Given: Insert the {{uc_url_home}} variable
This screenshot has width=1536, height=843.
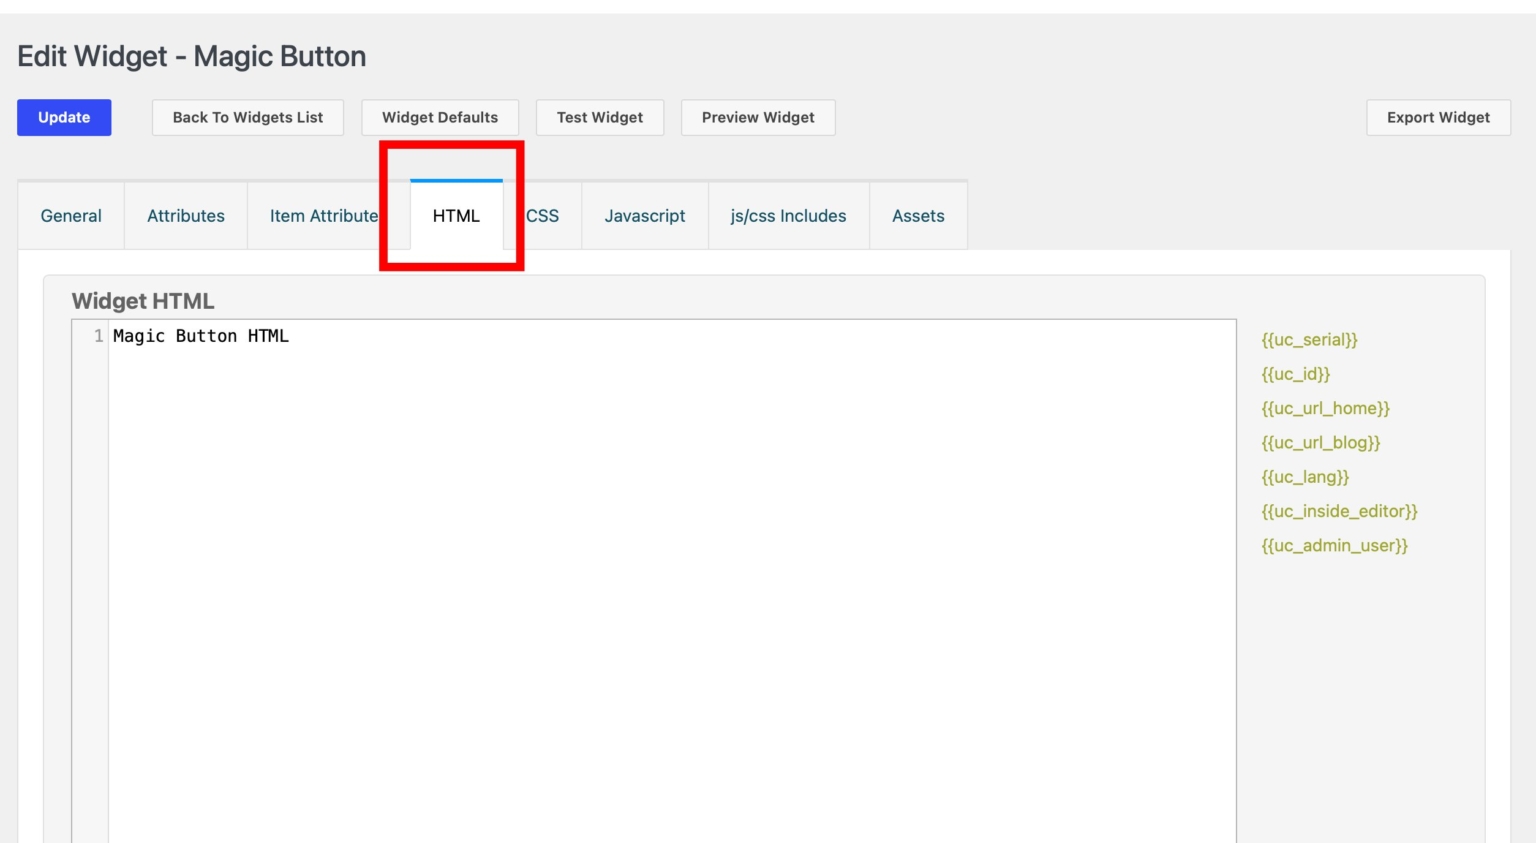Looking at the screenshot, I should pyautogui.click(x=1325, y=408).
